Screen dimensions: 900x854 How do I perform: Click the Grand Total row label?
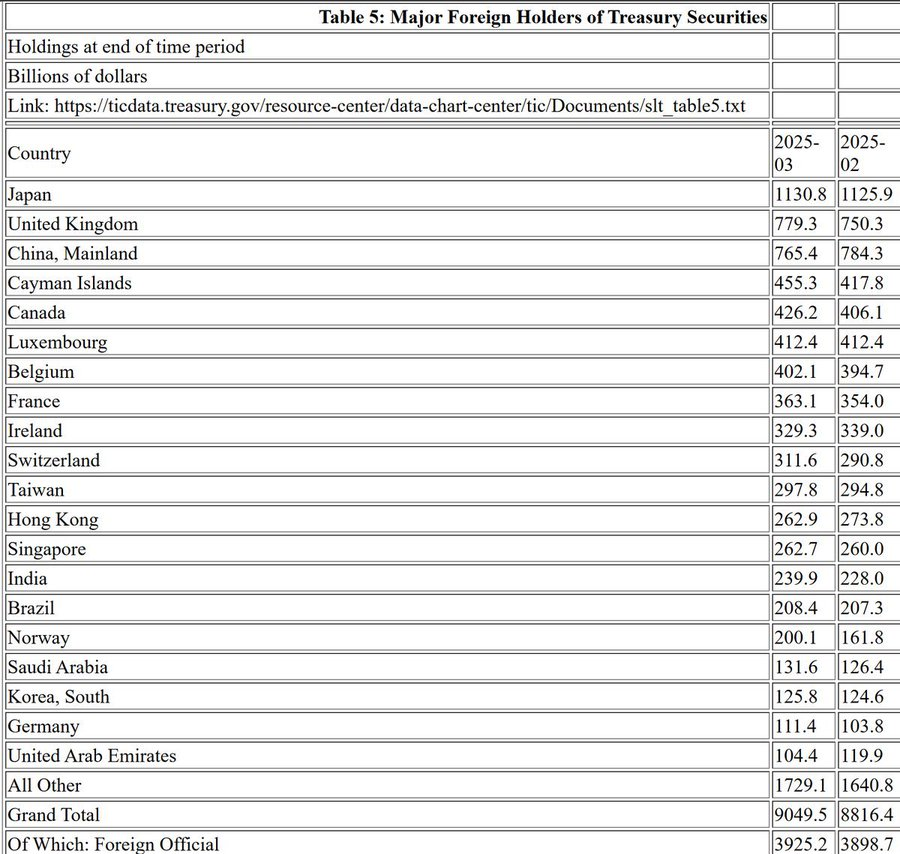(53, 814)
